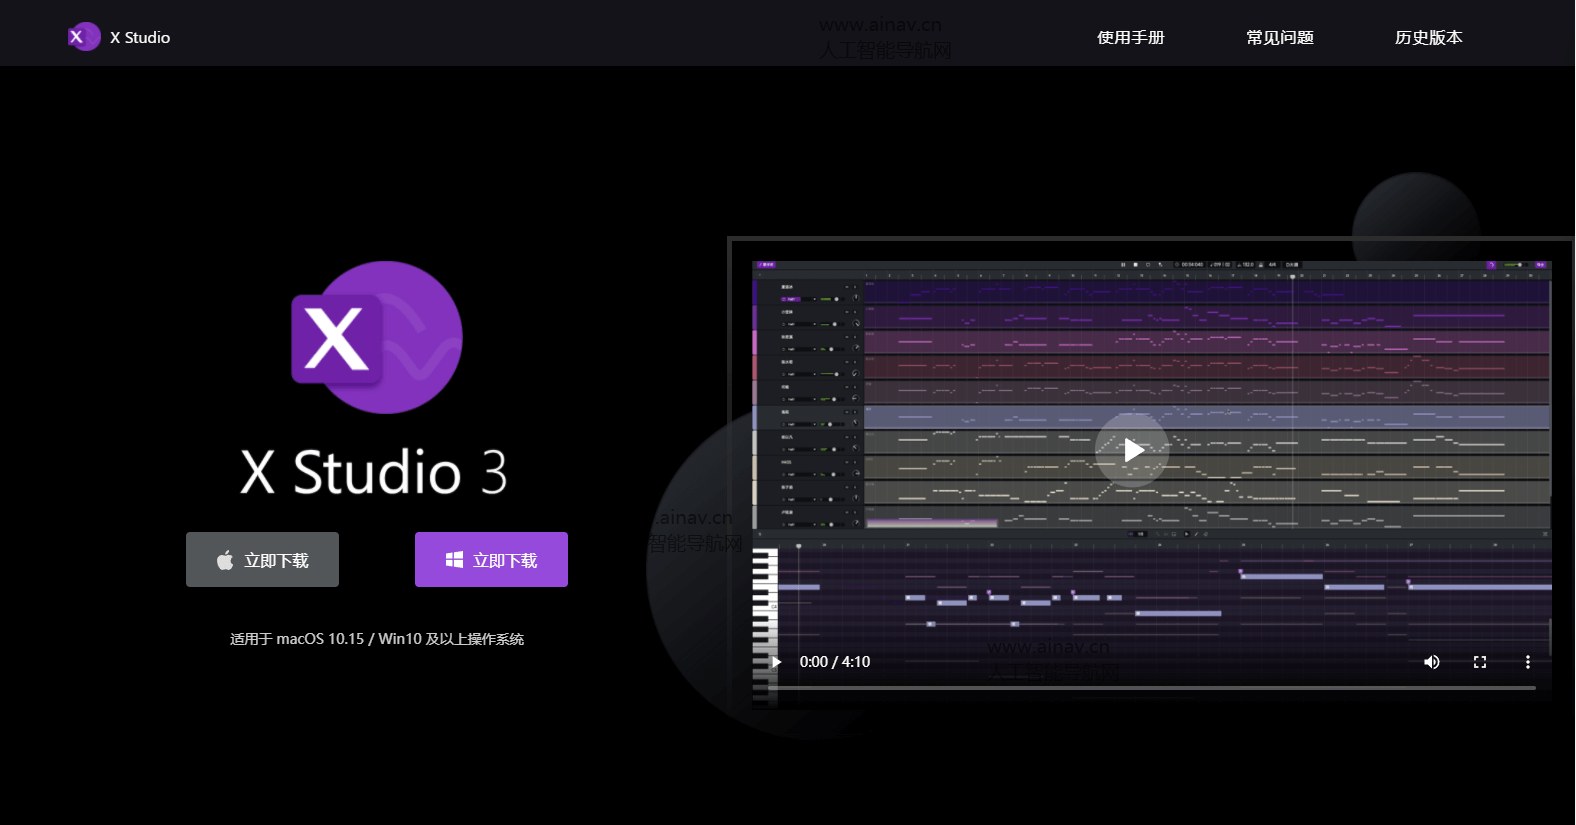Open the 历史版本 version history page
Viewport: 1576px width, 825px height.
(1429, 37)
